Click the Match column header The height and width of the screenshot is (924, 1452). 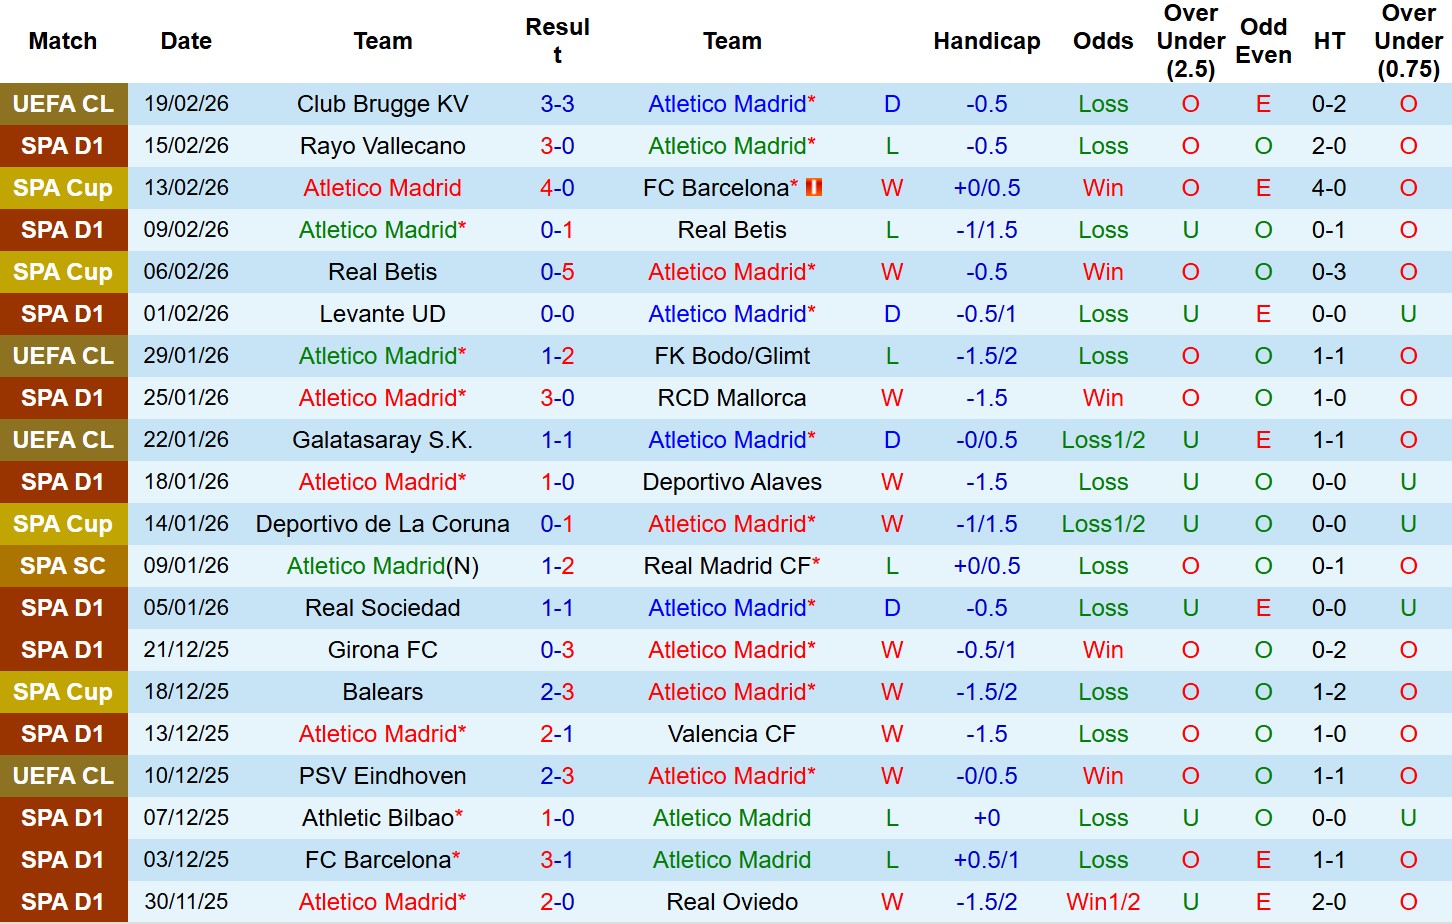(x=63, y=41)
